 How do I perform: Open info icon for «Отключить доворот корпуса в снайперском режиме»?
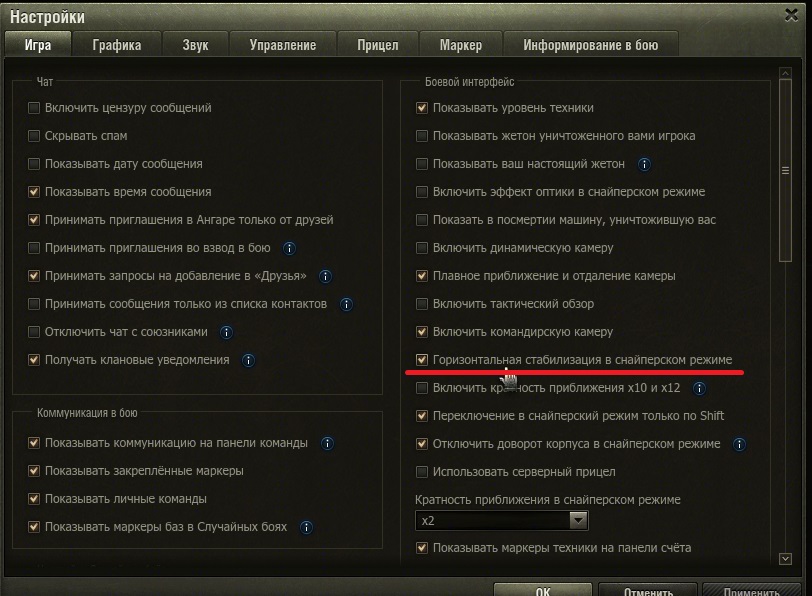pos(739,444)
